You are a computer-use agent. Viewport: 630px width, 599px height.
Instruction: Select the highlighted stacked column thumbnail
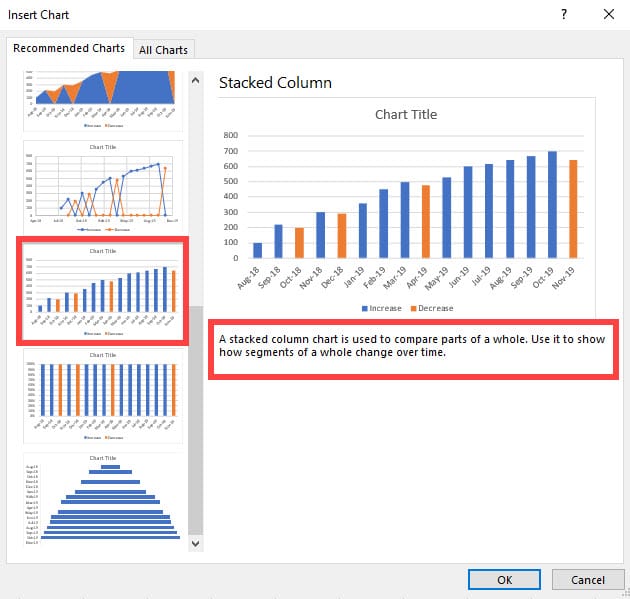[x=100, y=290]
